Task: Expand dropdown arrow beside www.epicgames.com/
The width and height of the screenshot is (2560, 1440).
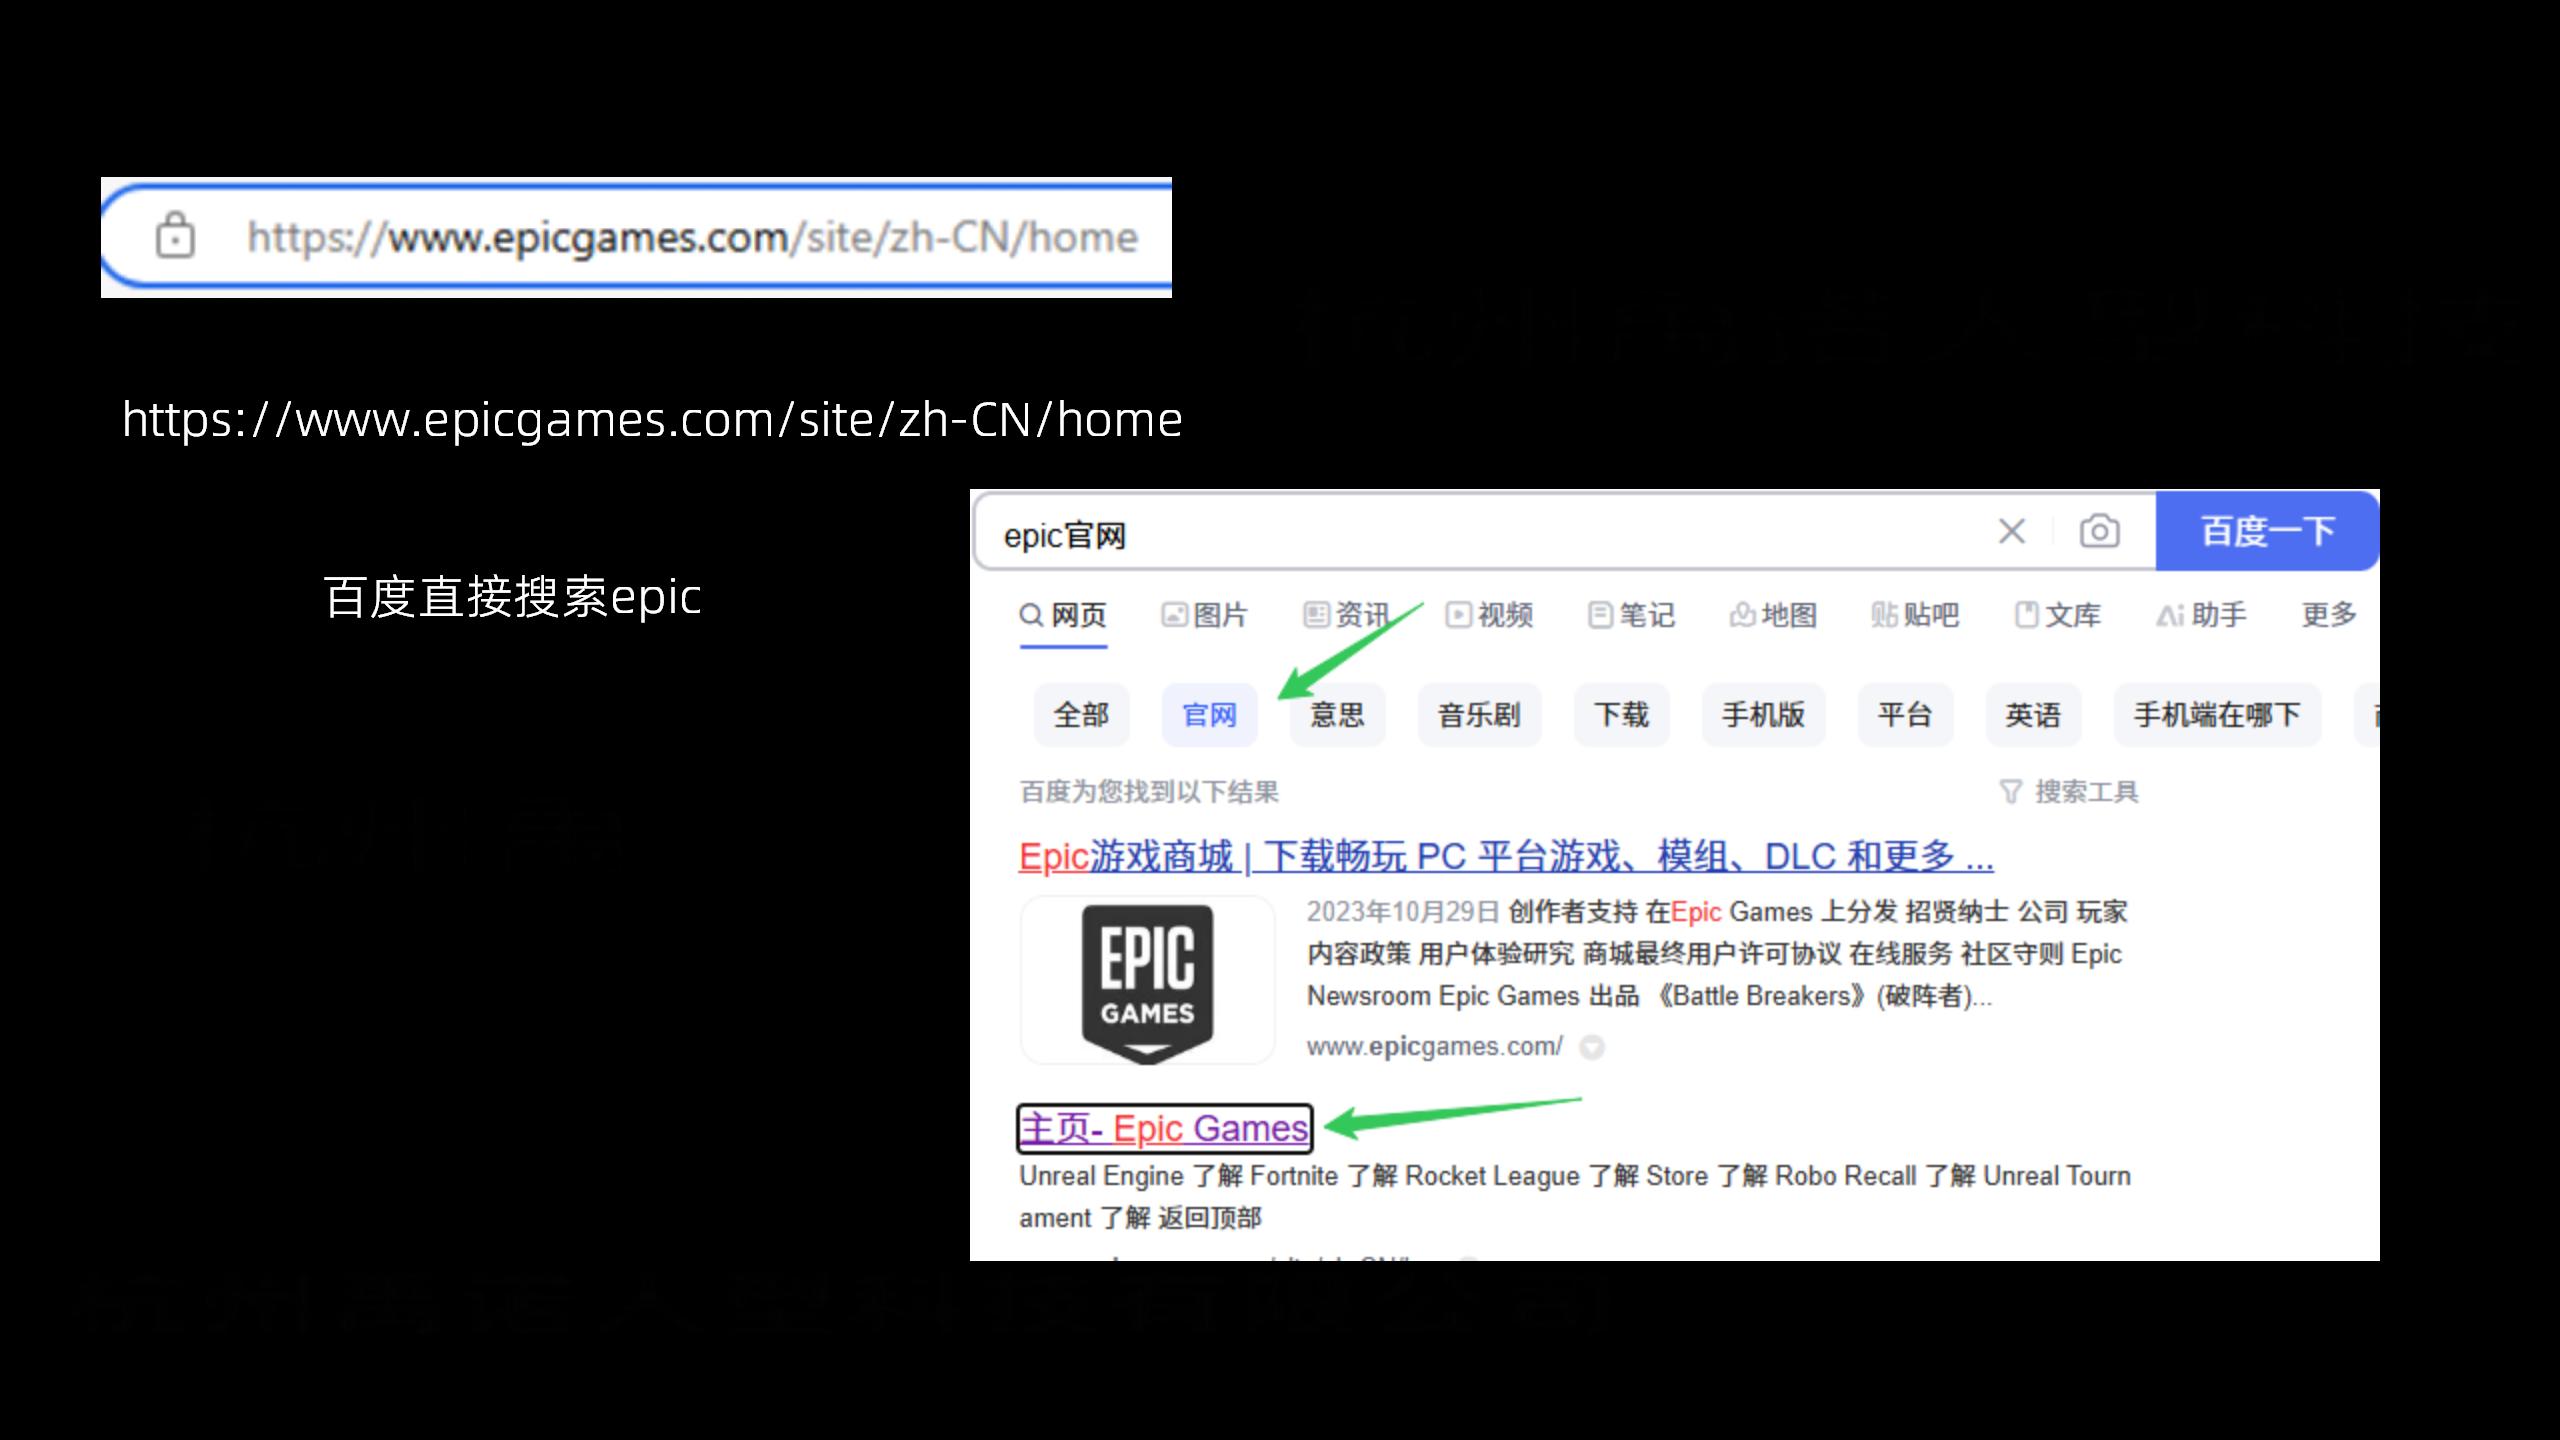Action: [x=1591, y=1047]
